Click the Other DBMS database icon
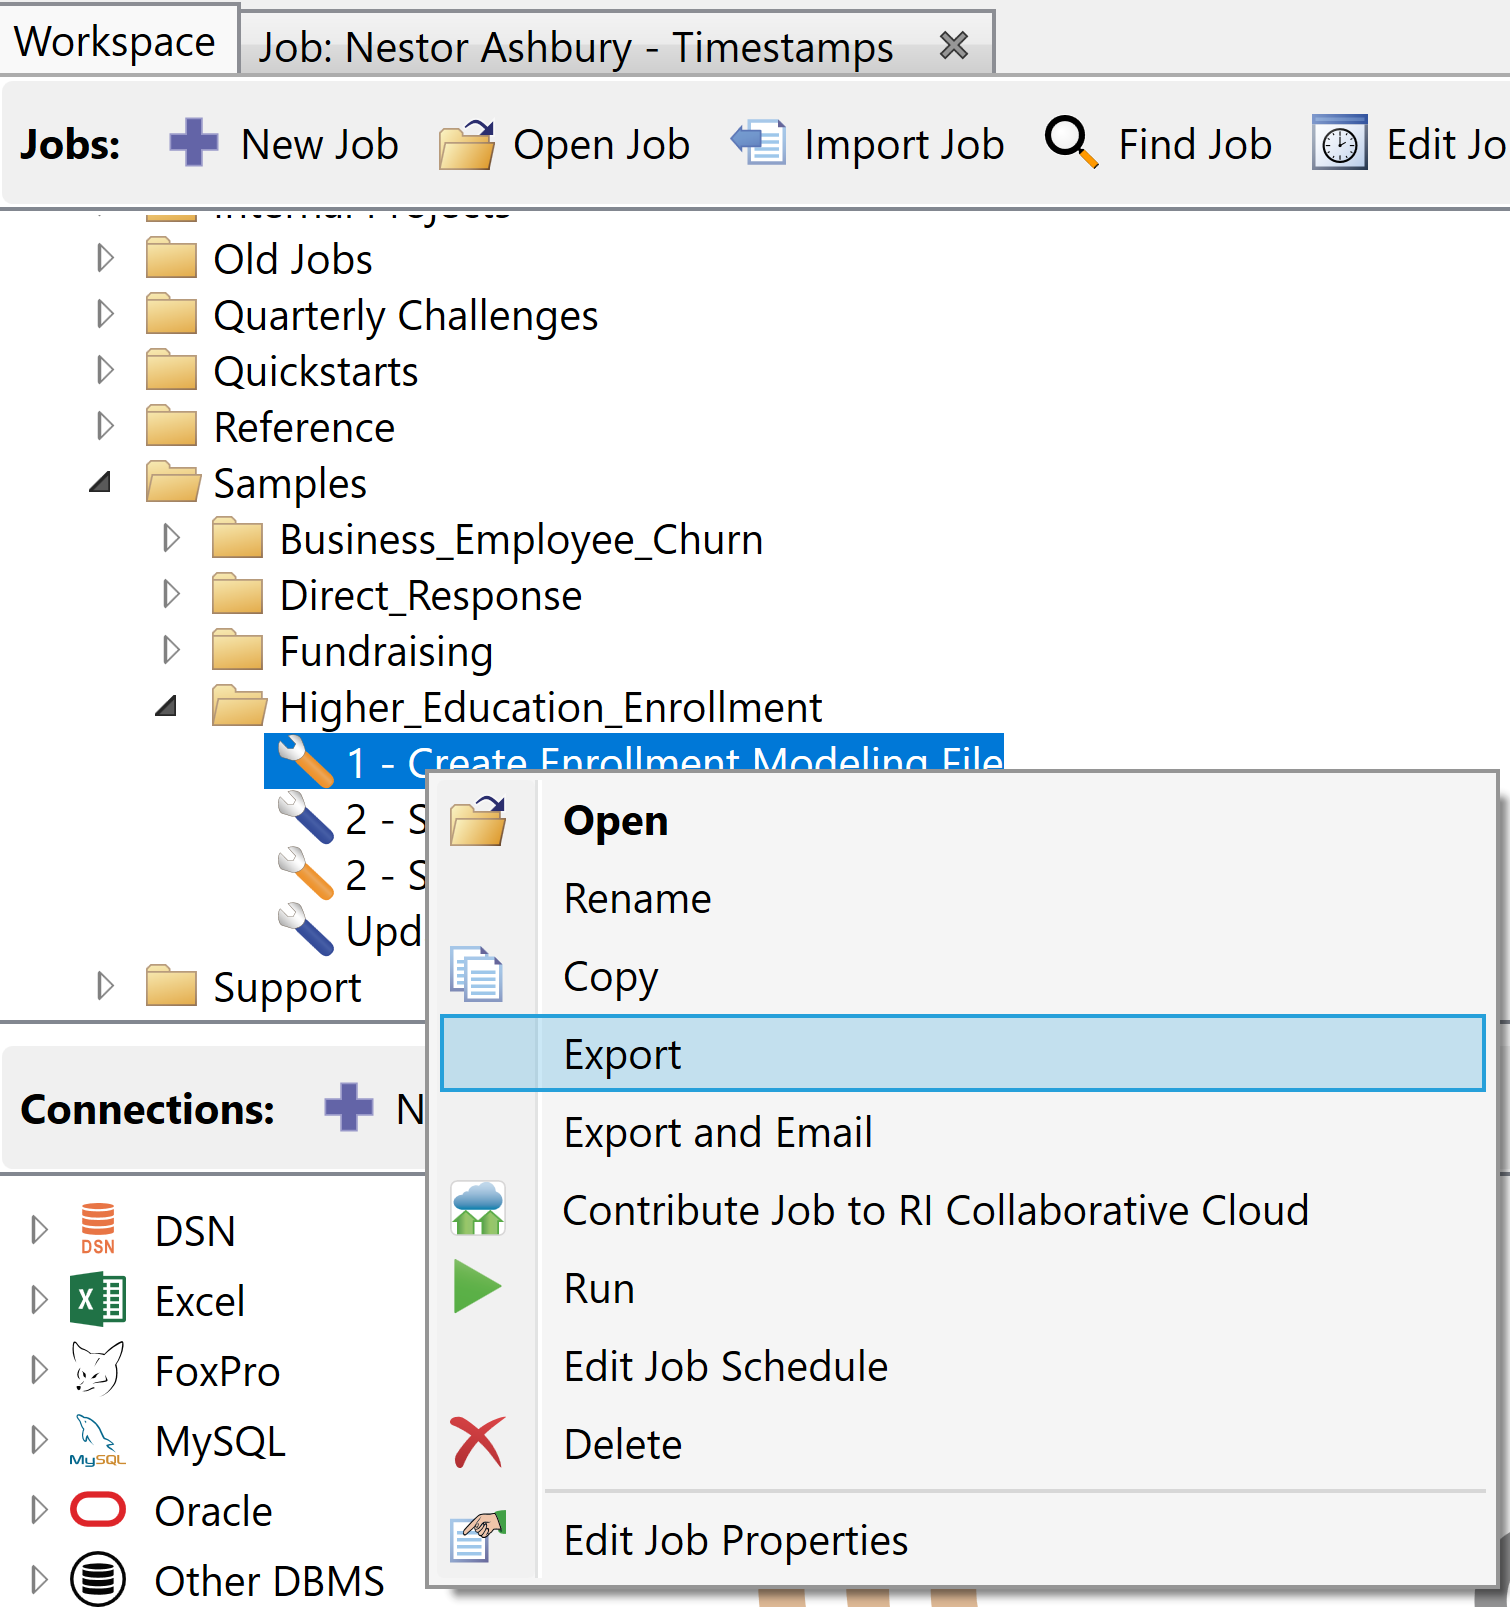The image size is (1510, 1607). coord(98,1579)
